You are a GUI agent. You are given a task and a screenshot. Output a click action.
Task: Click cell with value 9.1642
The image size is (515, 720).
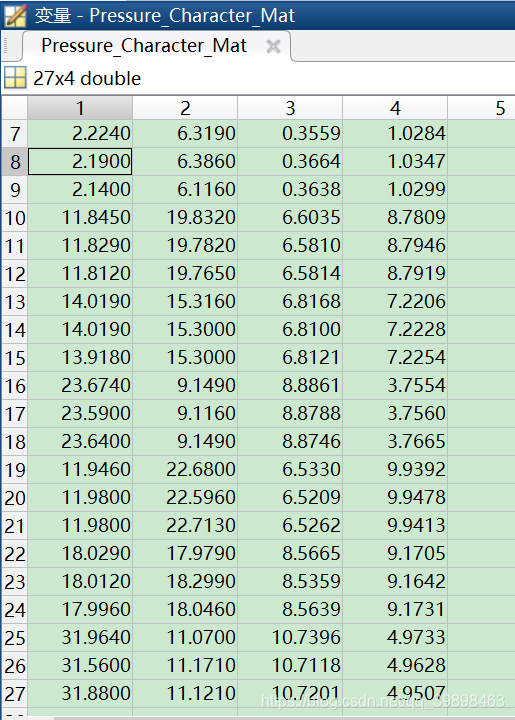[x=395, y=582]
